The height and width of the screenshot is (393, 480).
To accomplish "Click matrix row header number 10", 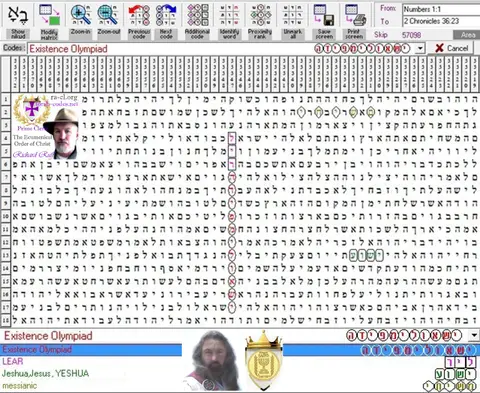I will coord(6,216).
